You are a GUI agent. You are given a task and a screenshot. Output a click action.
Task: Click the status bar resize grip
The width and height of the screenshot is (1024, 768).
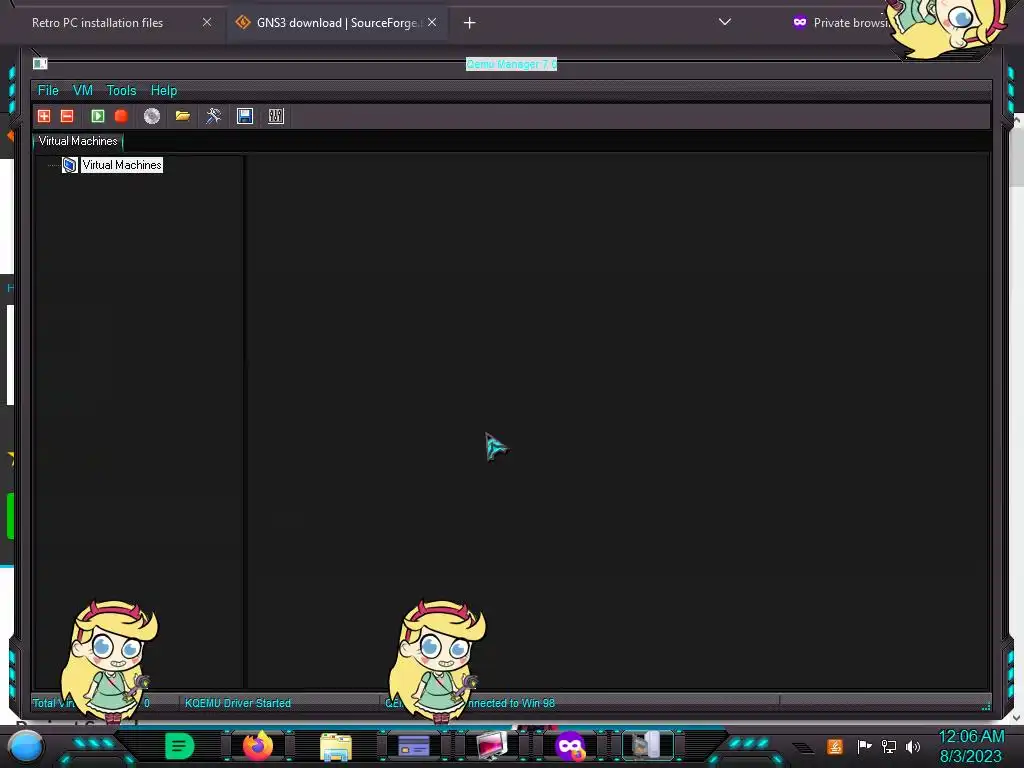coord(985,706)
